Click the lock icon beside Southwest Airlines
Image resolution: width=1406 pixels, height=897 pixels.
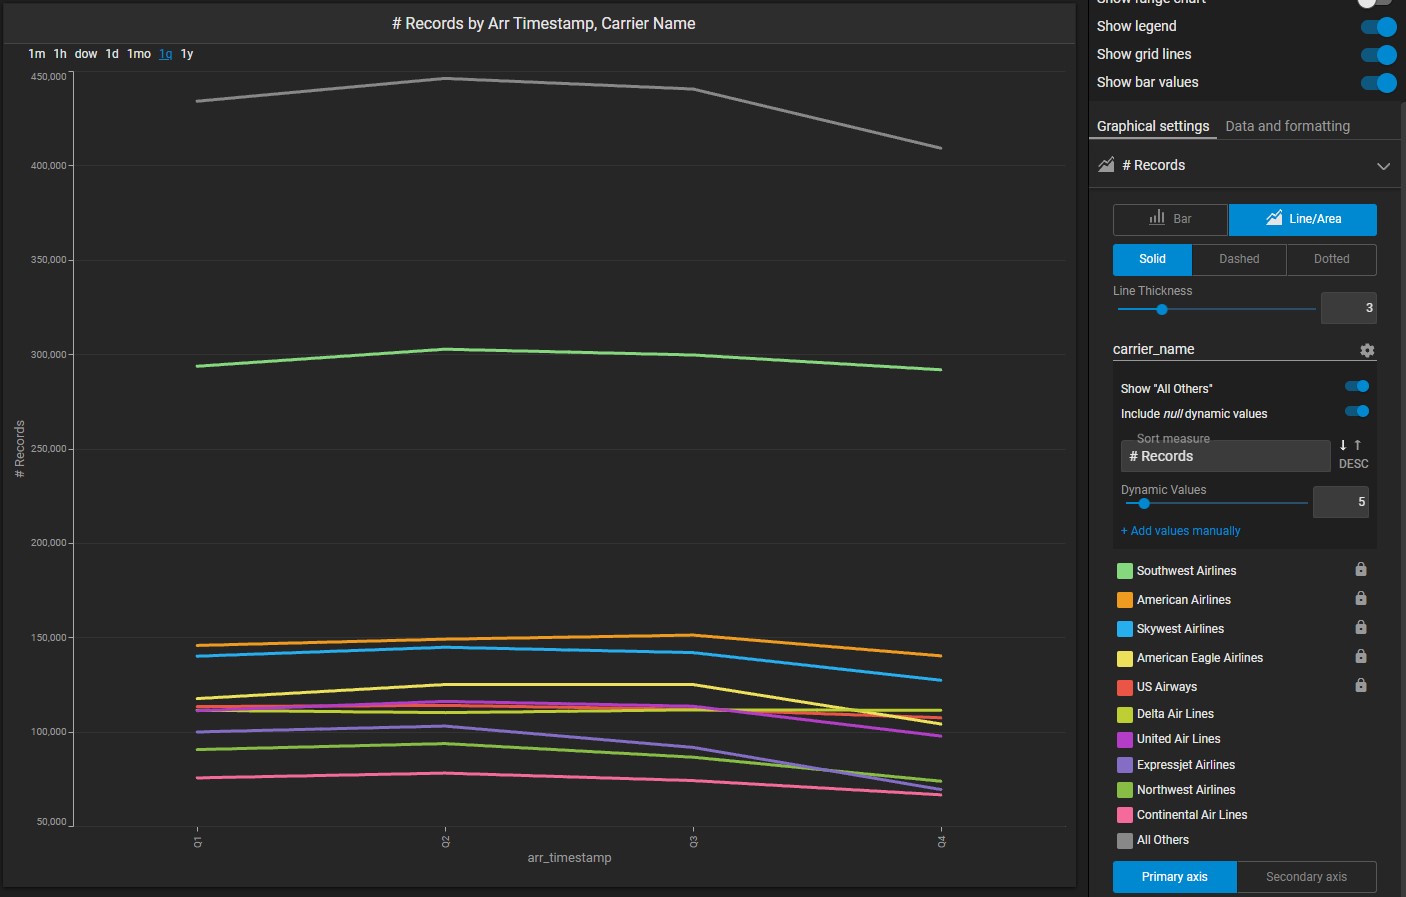click(x=1360, y=570)
